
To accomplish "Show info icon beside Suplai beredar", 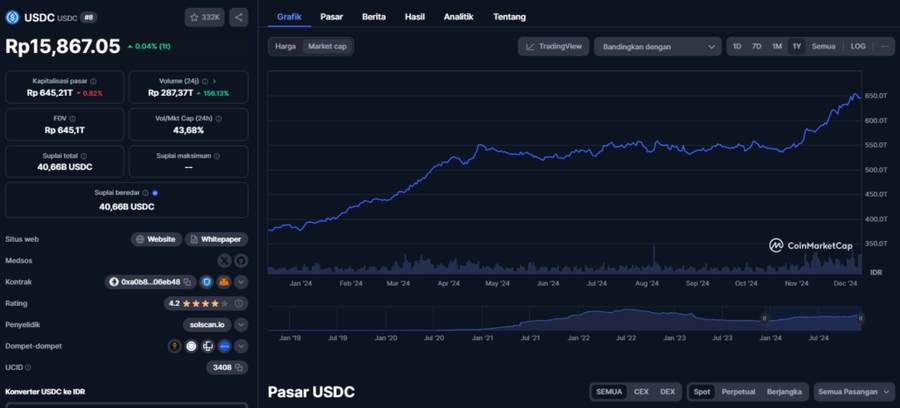I will point(146,193).
